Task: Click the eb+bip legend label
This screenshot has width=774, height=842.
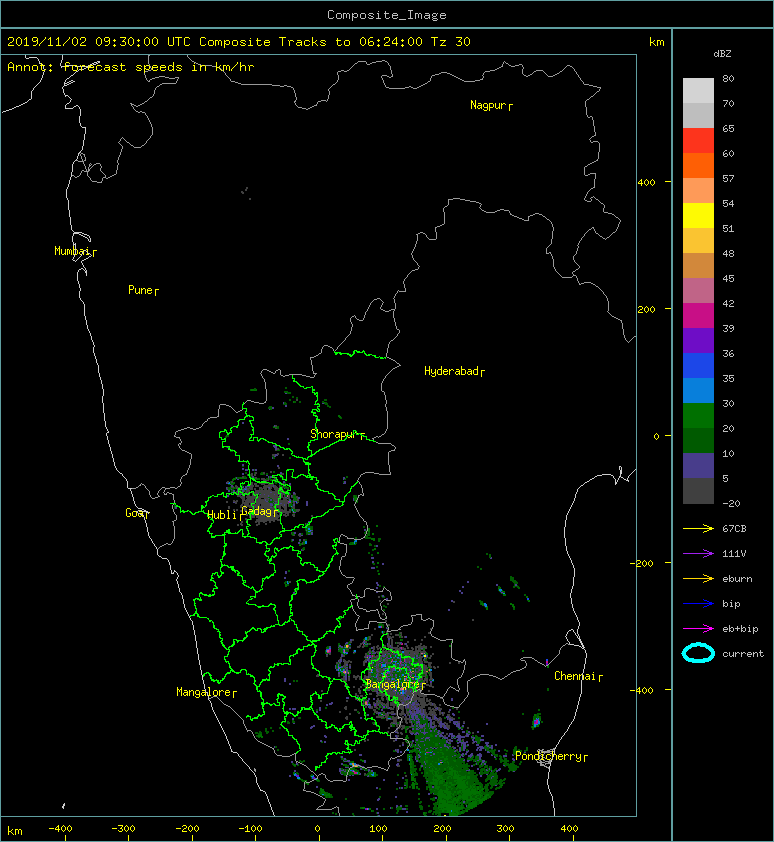Action: [x=740, y=629]
